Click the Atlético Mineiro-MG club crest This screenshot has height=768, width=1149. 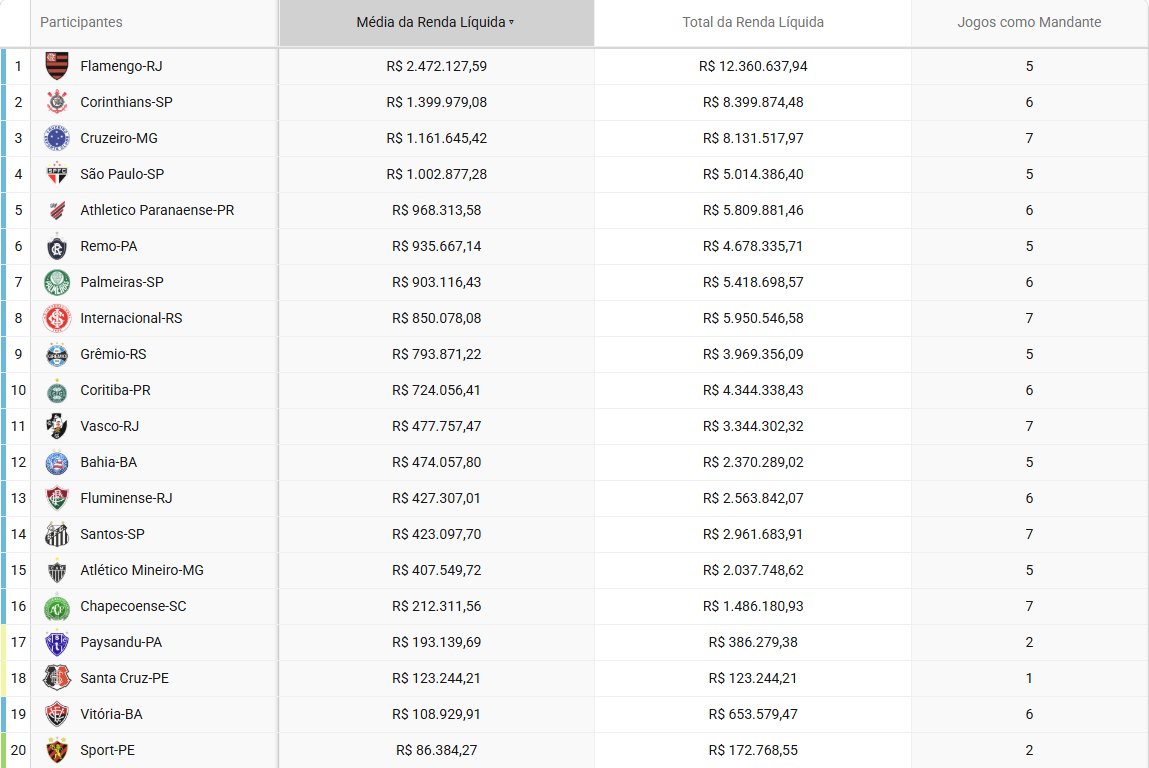56,570
